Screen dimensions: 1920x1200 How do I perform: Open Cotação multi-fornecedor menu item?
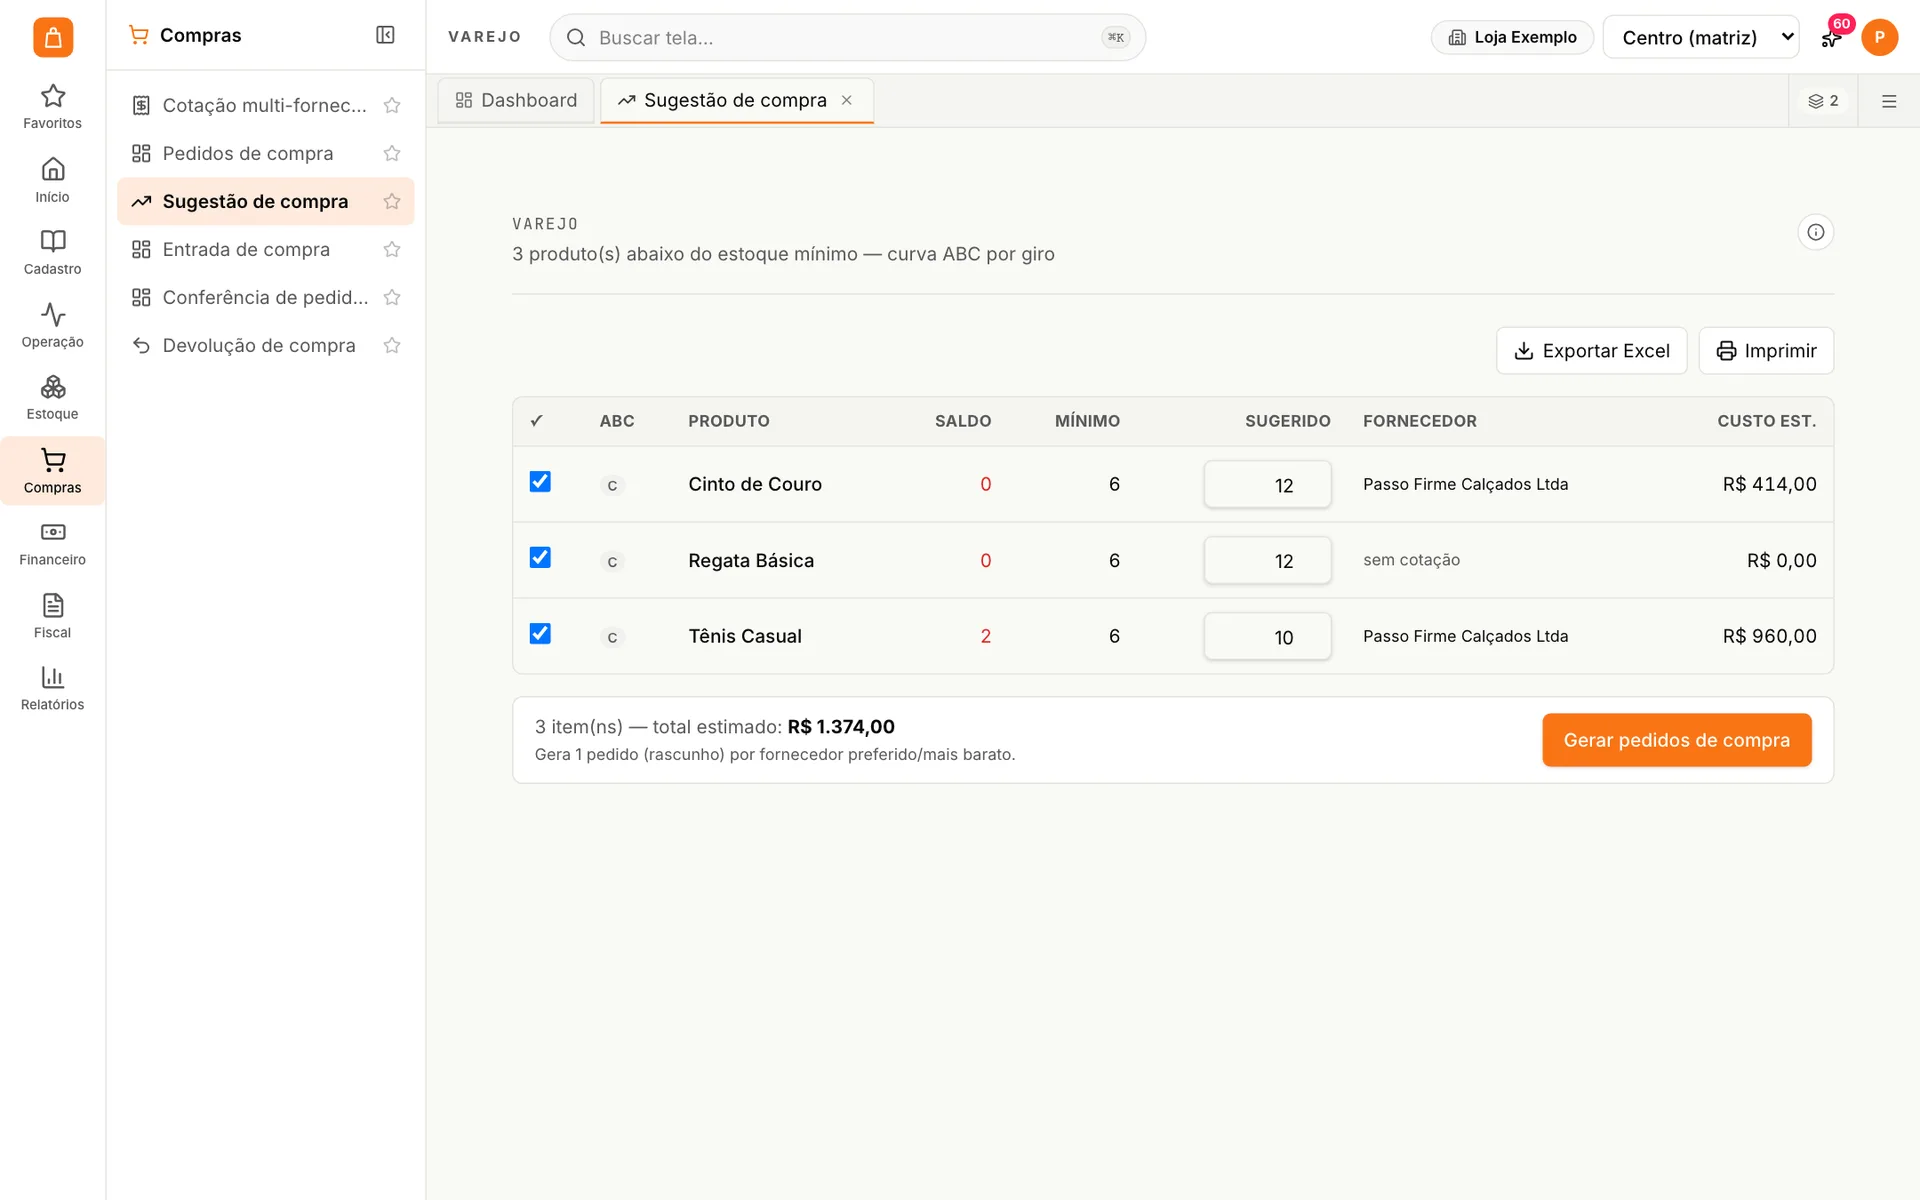[x=265, y=105]
